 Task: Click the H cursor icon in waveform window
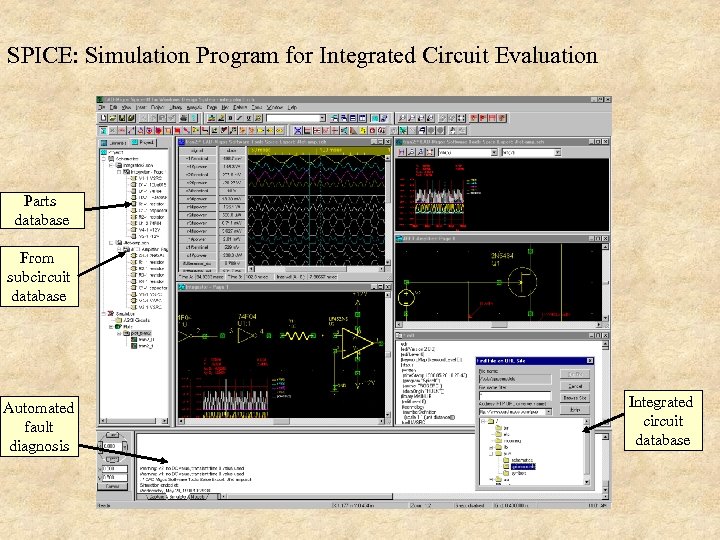click(x=401, y=152)
